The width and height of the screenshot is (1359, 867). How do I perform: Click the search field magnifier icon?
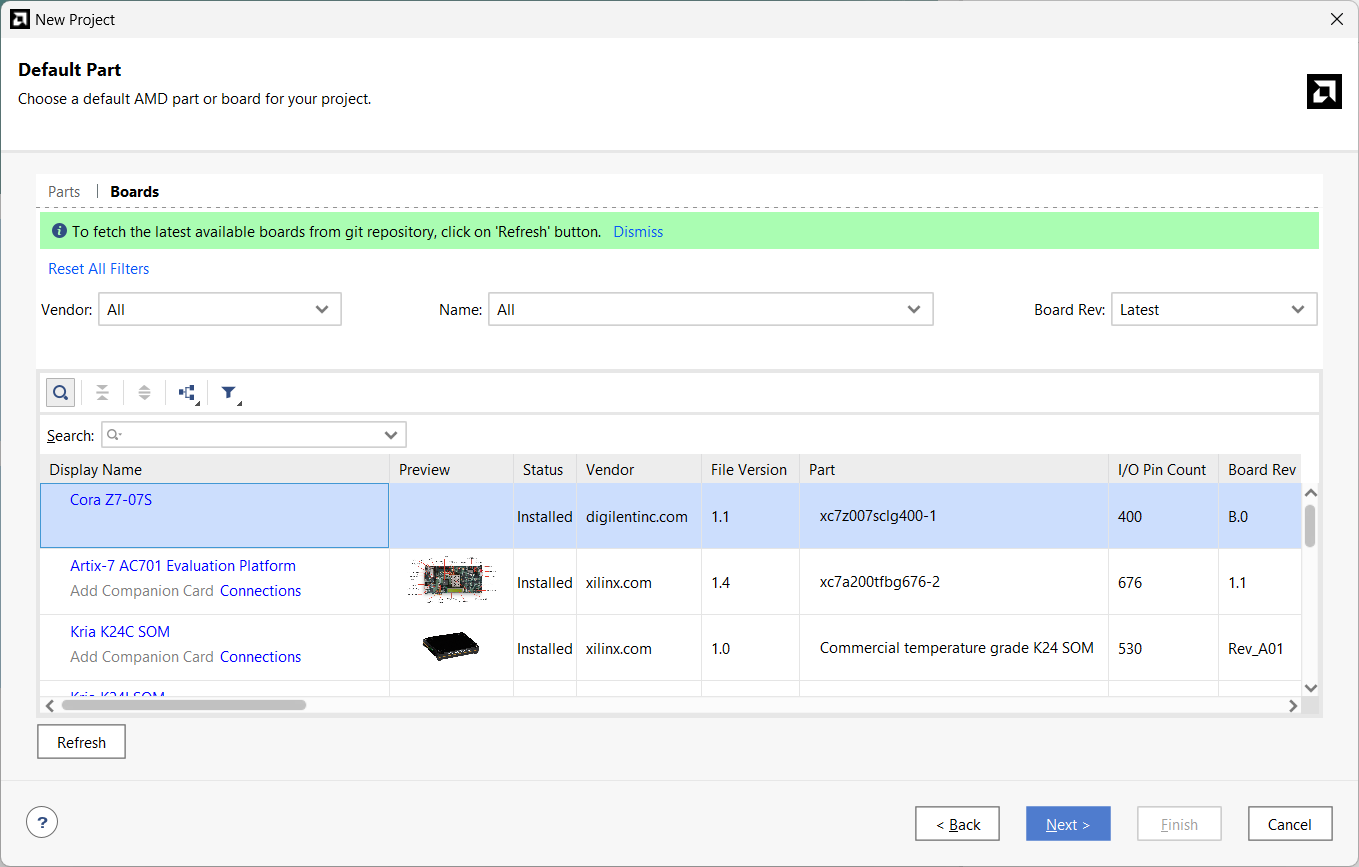(x=114, y=435)
